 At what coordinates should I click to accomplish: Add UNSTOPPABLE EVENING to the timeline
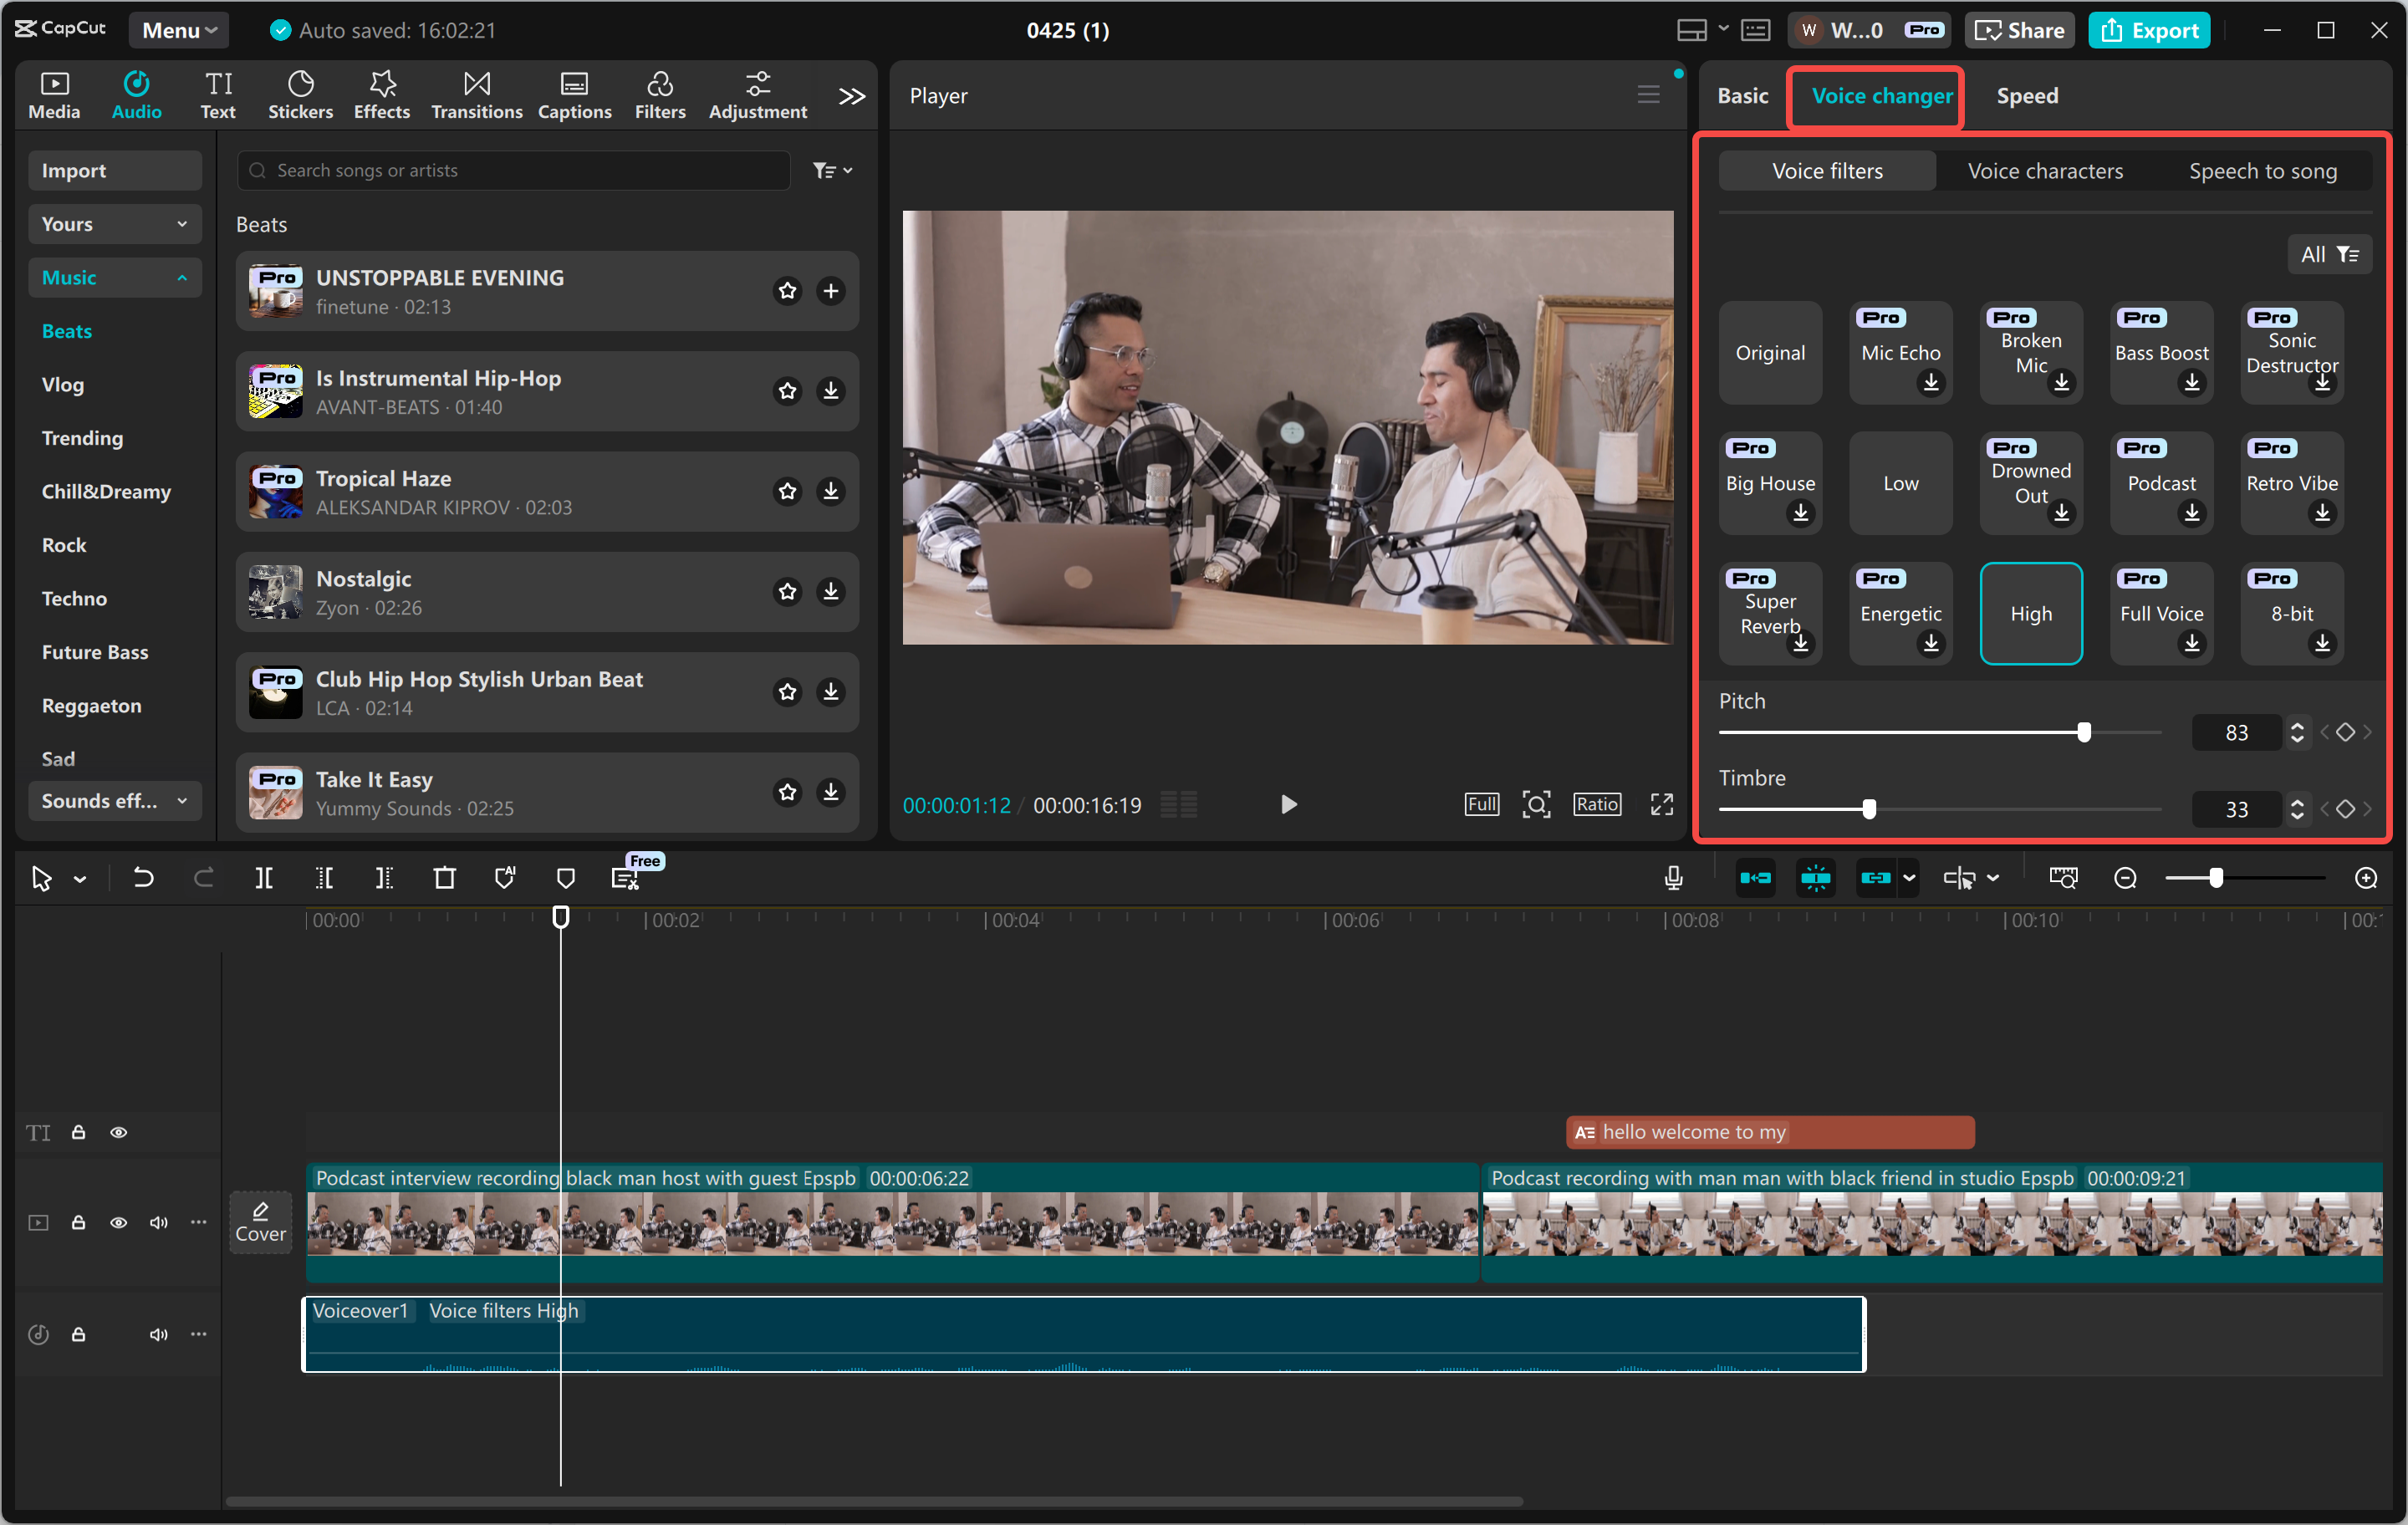click(x=830, y=291)
